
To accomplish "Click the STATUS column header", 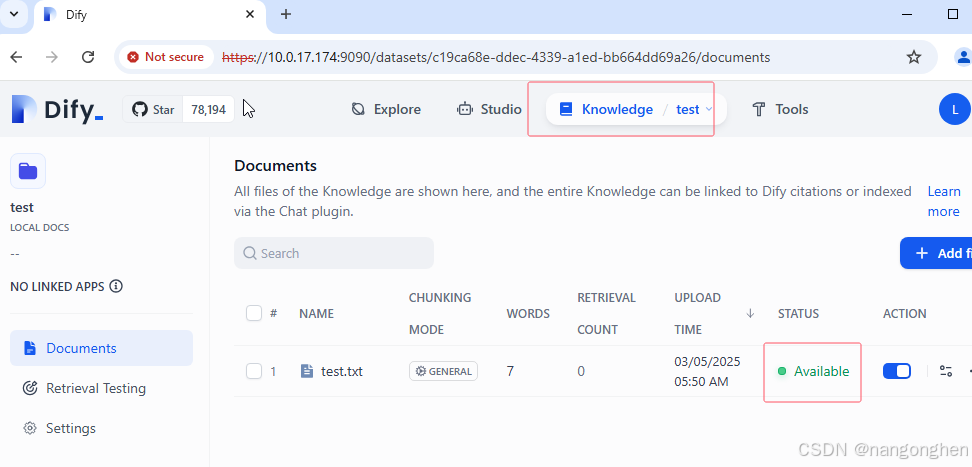I will coord(798,314).
